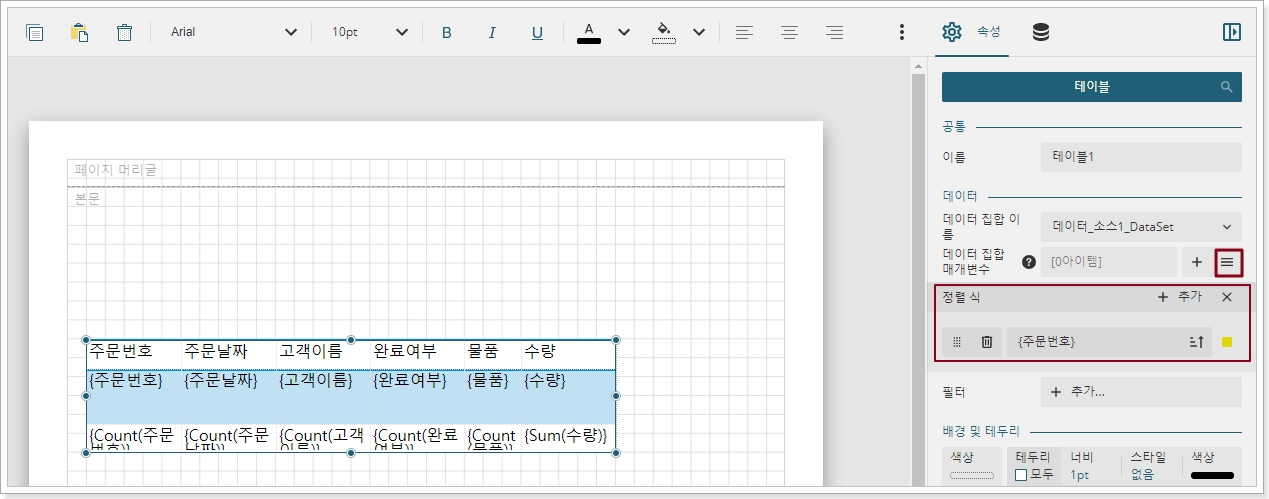The height and width of the screenshot is (499, 1269).
Task: Toggle bold text formatting
Action: tap(447, 32)
